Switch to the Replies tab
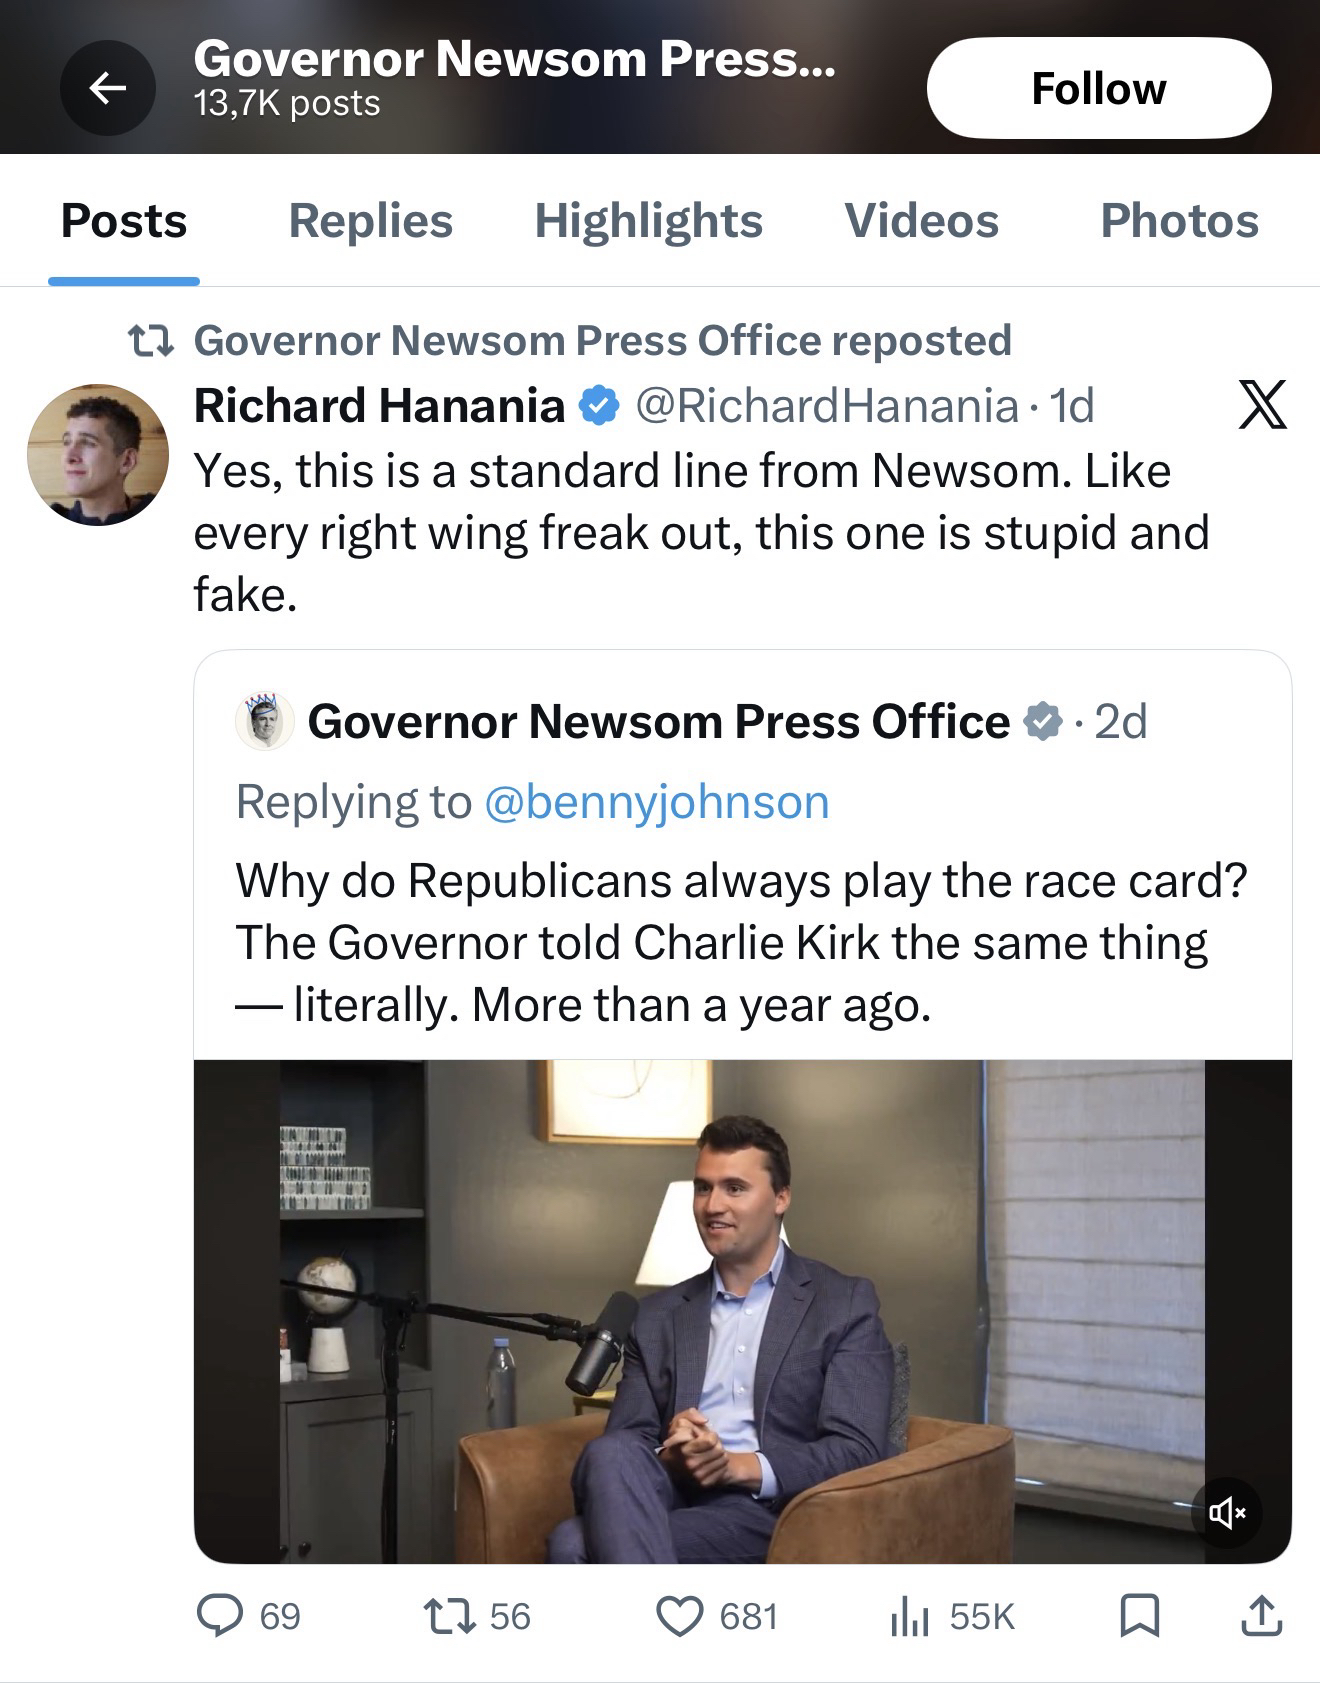Viewport: 1320px width, 1683px height. (x=370, y=221)
